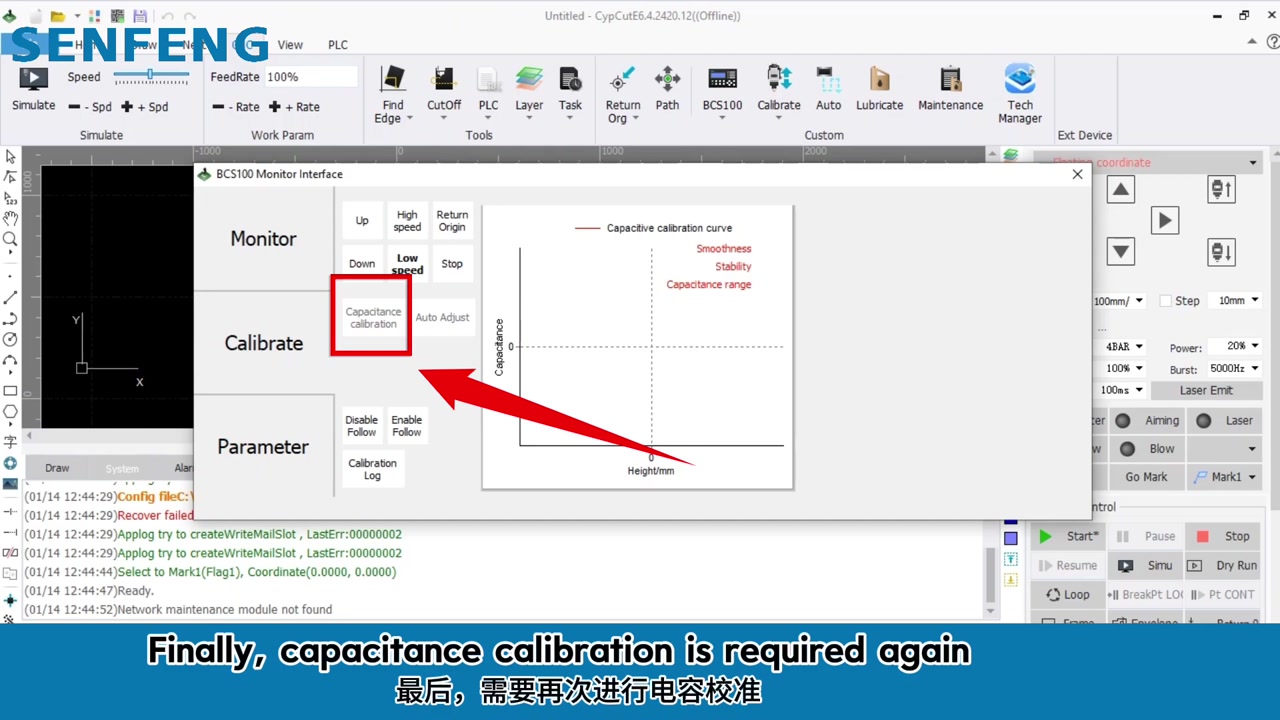The width and height of the screenshot is (1280, 720).
Task: Expand the Power percentage dropdown
Action: 1254,347
